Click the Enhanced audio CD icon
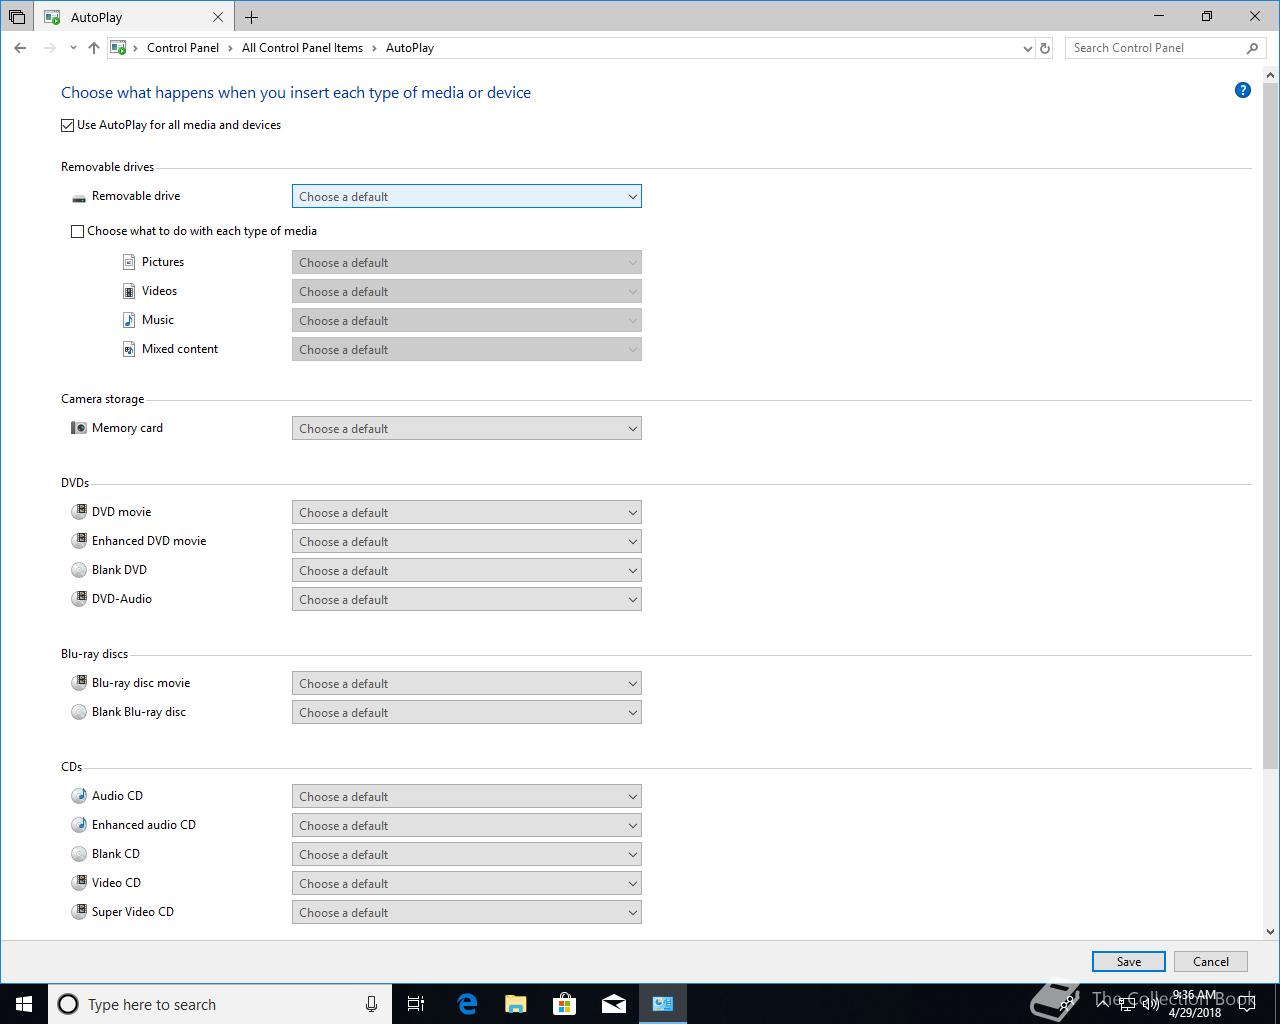 (79, 825)
